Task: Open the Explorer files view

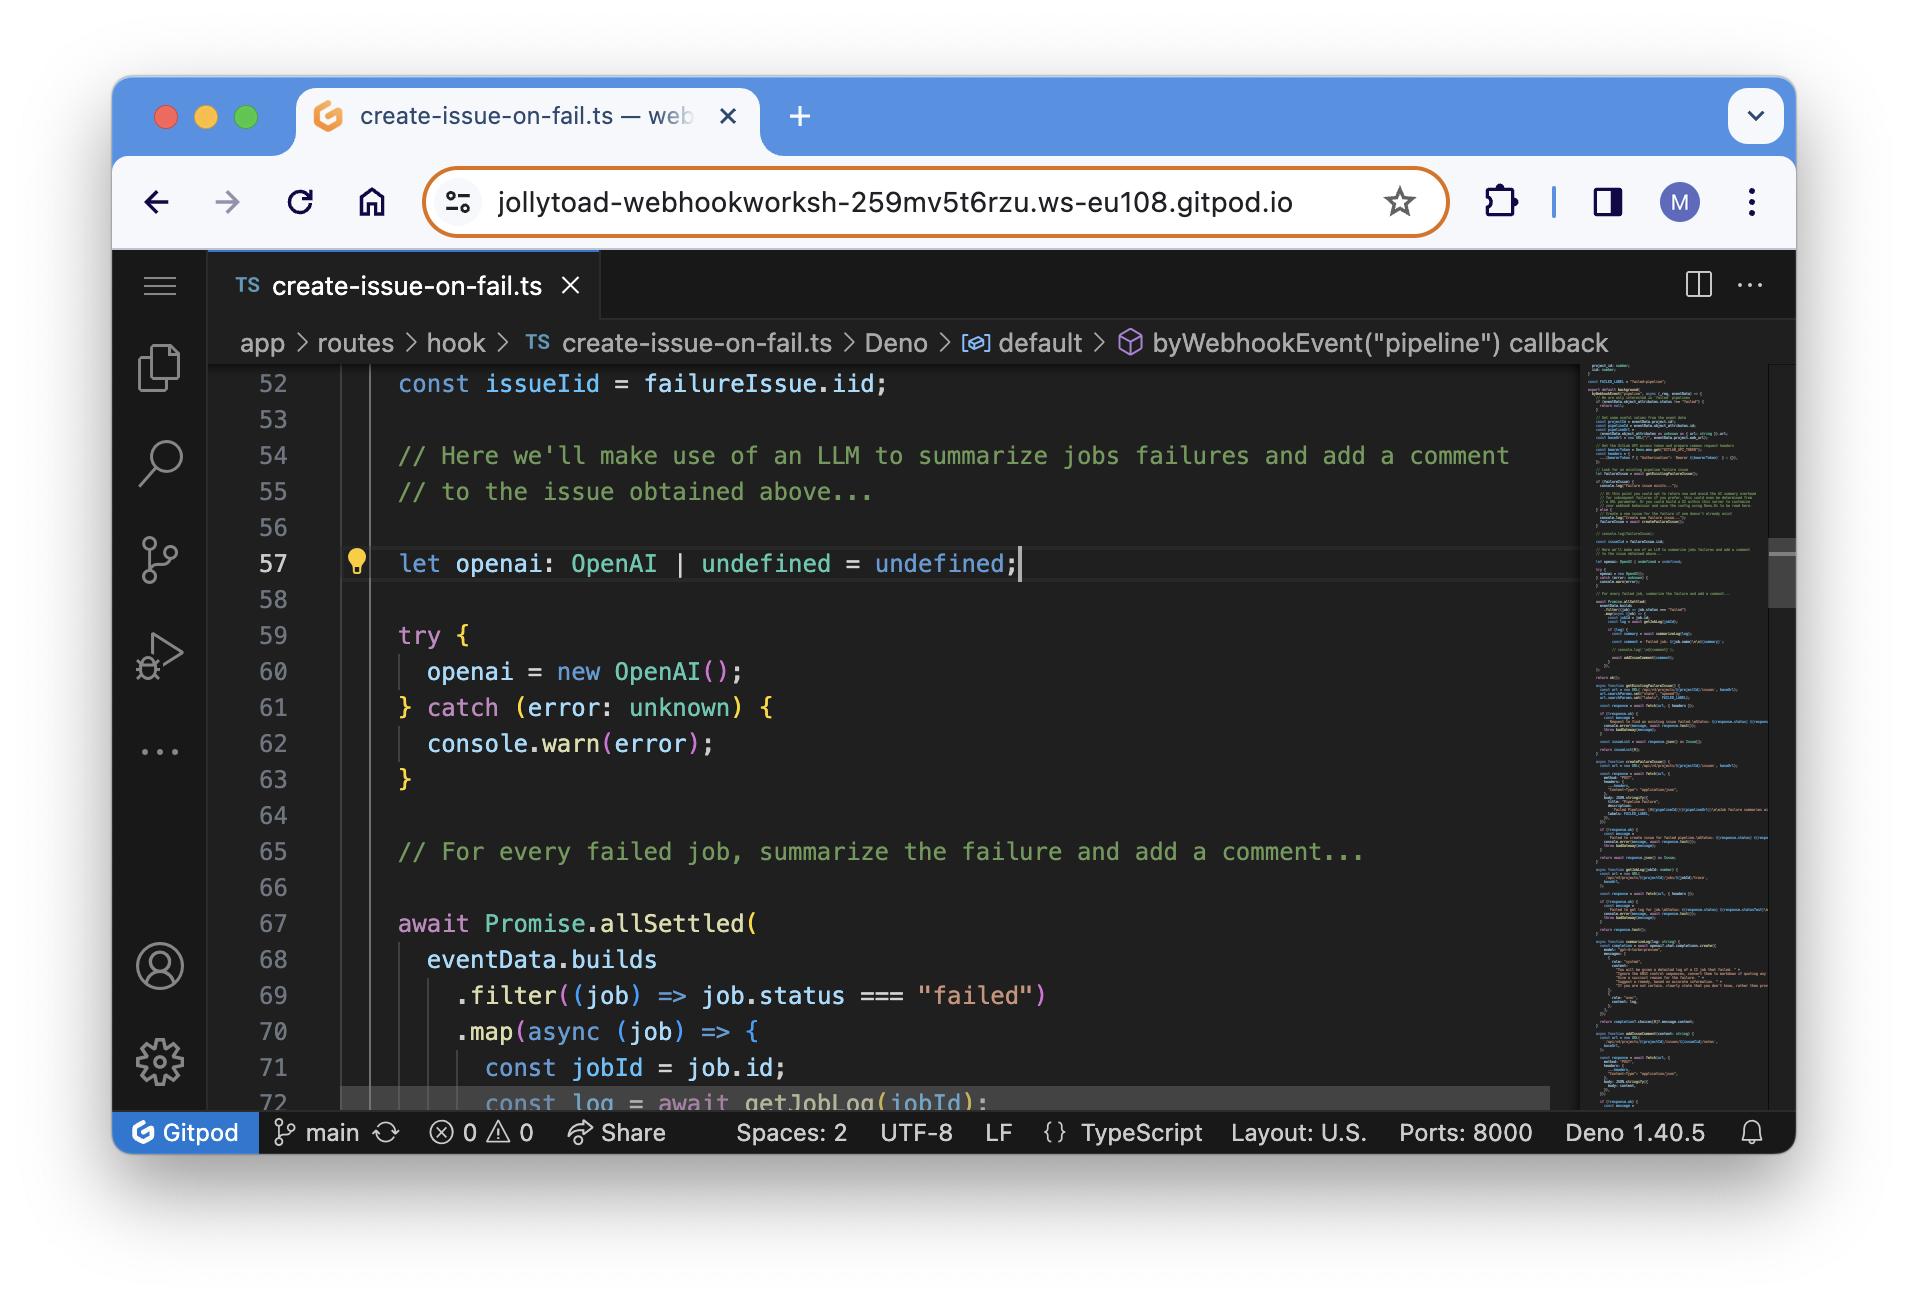Action: pyautogui.click(x=160, y=368)
